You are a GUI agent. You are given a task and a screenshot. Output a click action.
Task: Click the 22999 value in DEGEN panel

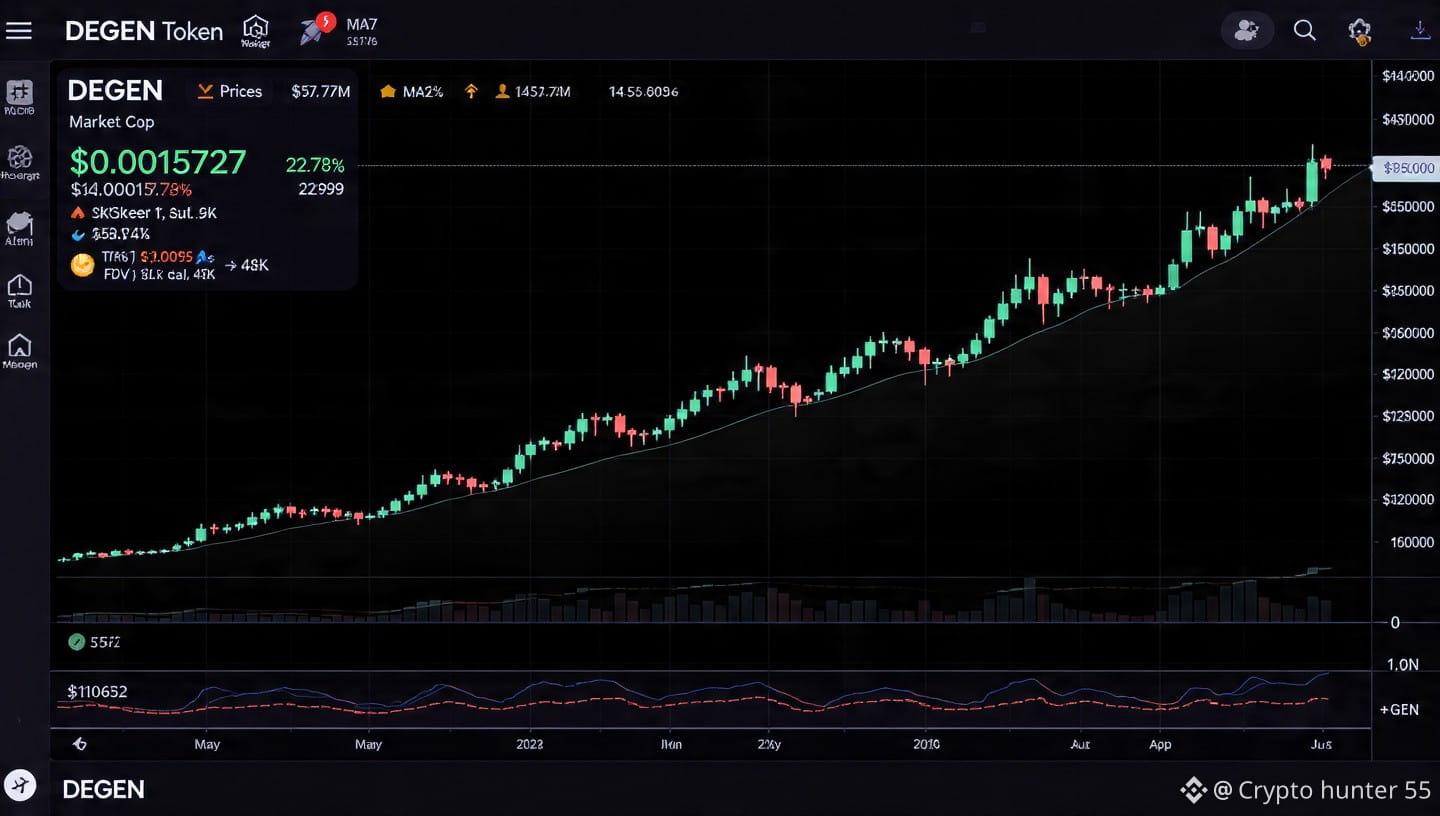tap(321, 189)
